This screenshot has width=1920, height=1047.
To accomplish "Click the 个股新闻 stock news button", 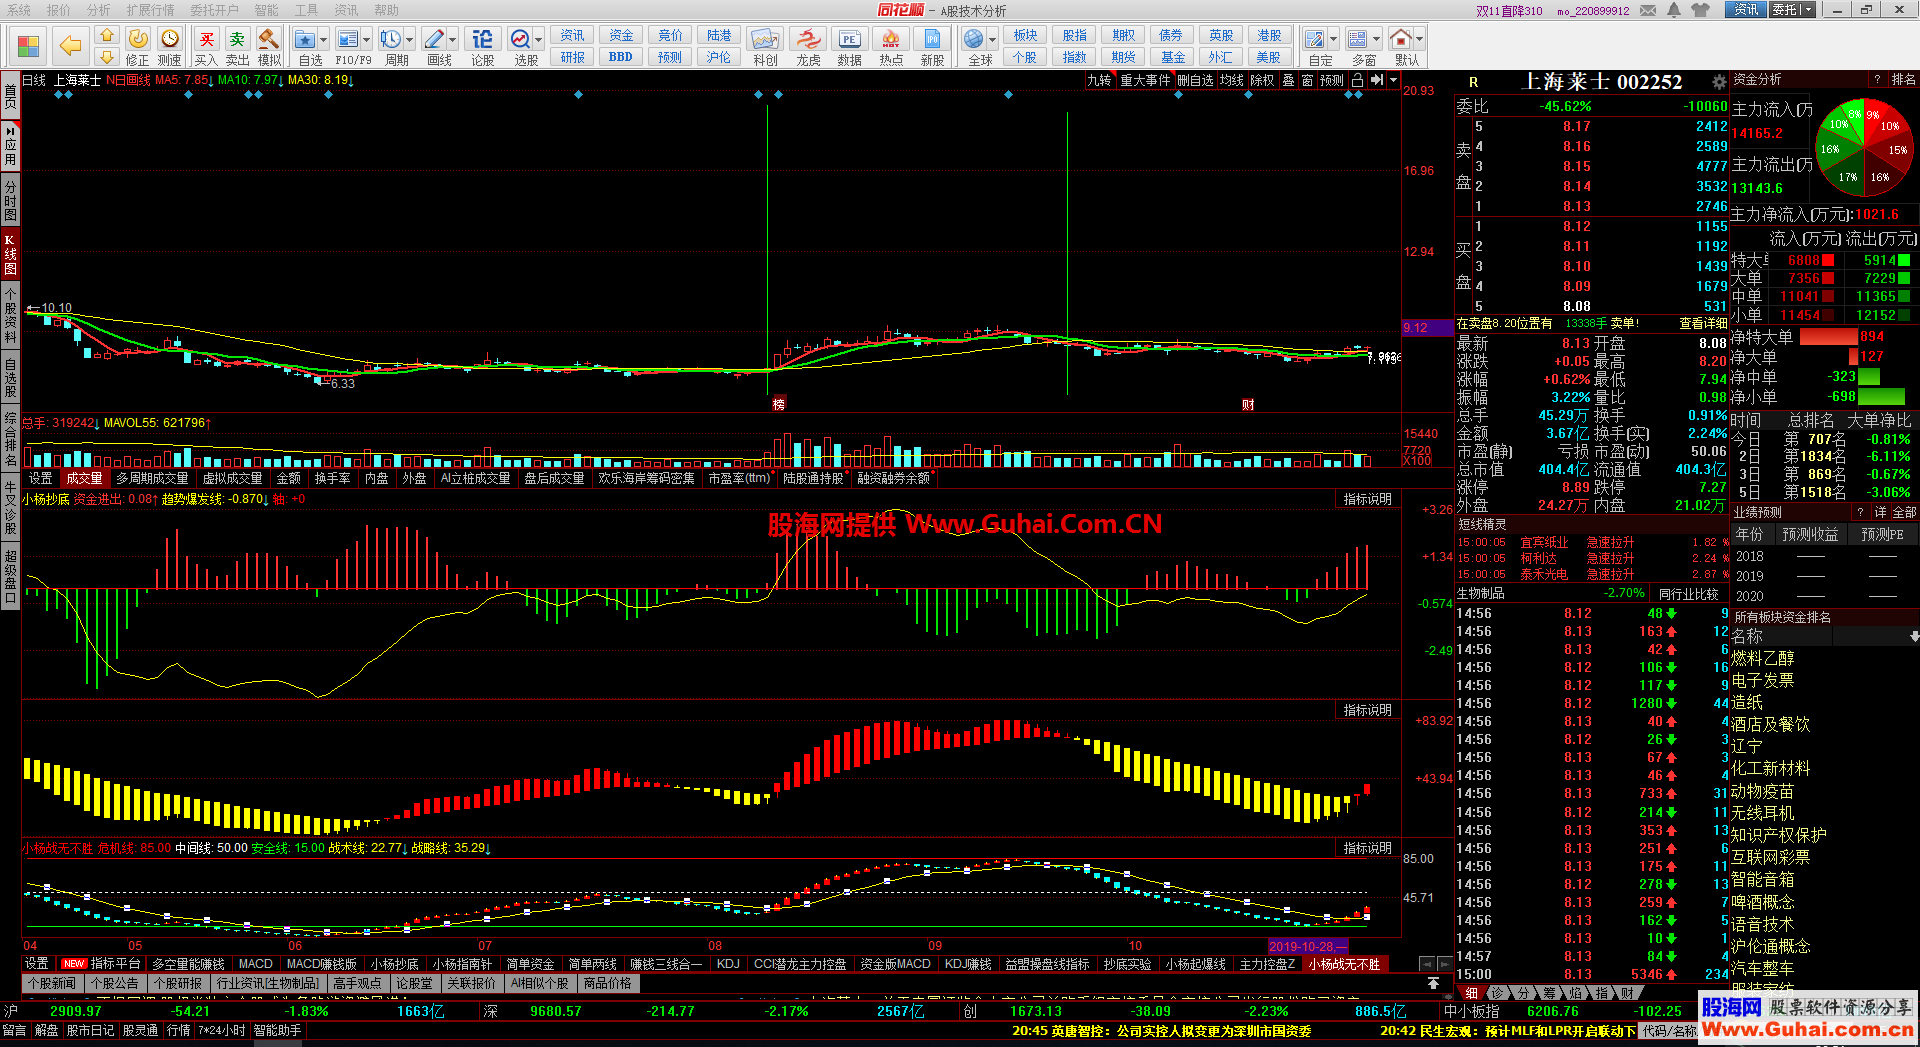I will (52, 983).
